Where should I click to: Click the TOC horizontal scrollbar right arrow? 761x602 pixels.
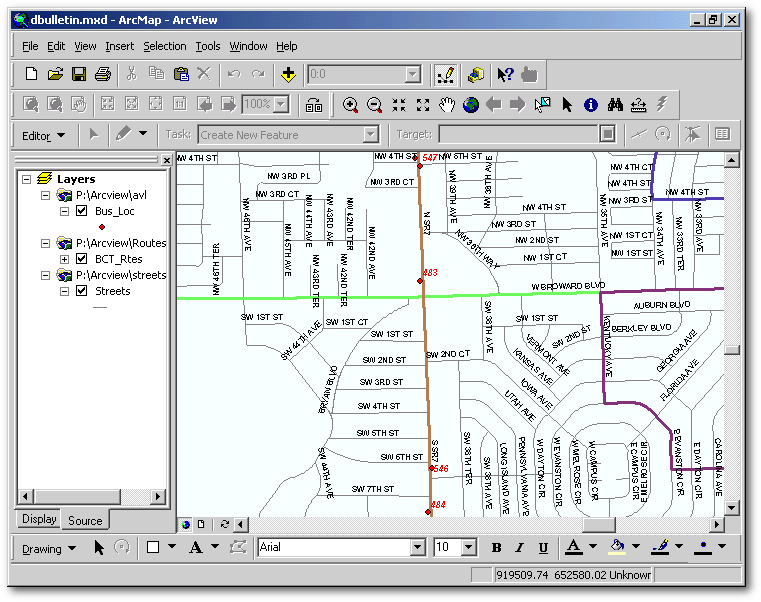pyautogui.click(x=157, y=497)
